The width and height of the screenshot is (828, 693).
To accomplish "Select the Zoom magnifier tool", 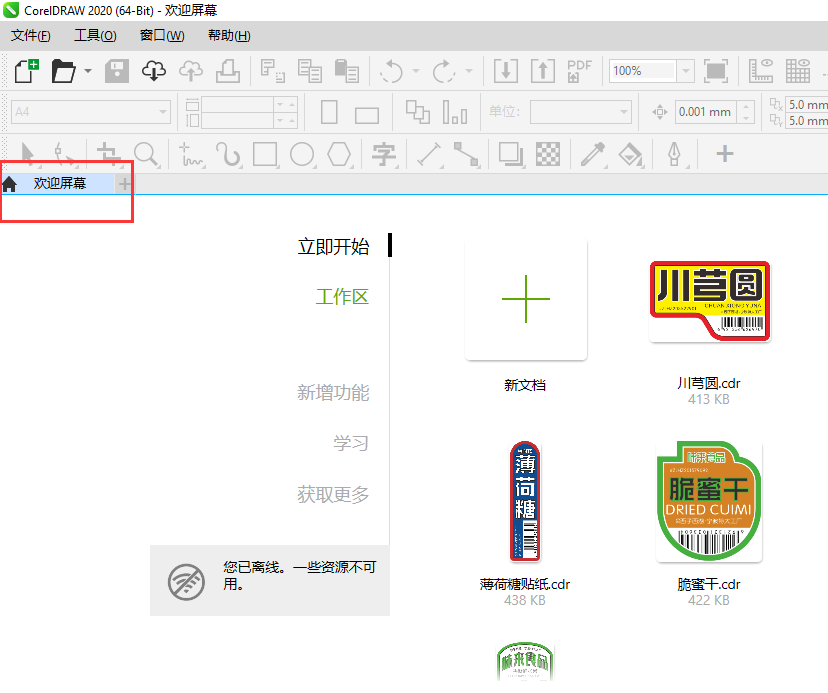I will pos(146,154).
